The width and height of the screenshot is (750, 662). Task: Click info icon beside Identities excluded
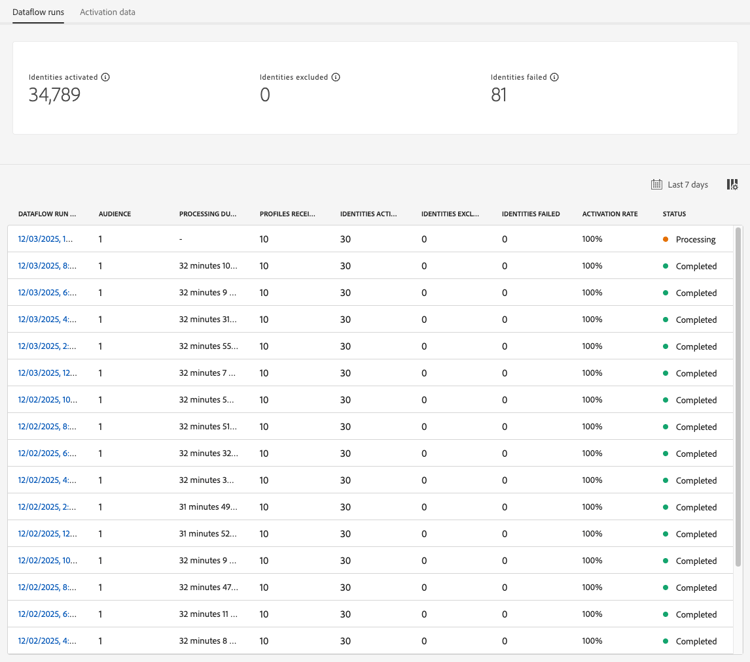coord(336,77)
